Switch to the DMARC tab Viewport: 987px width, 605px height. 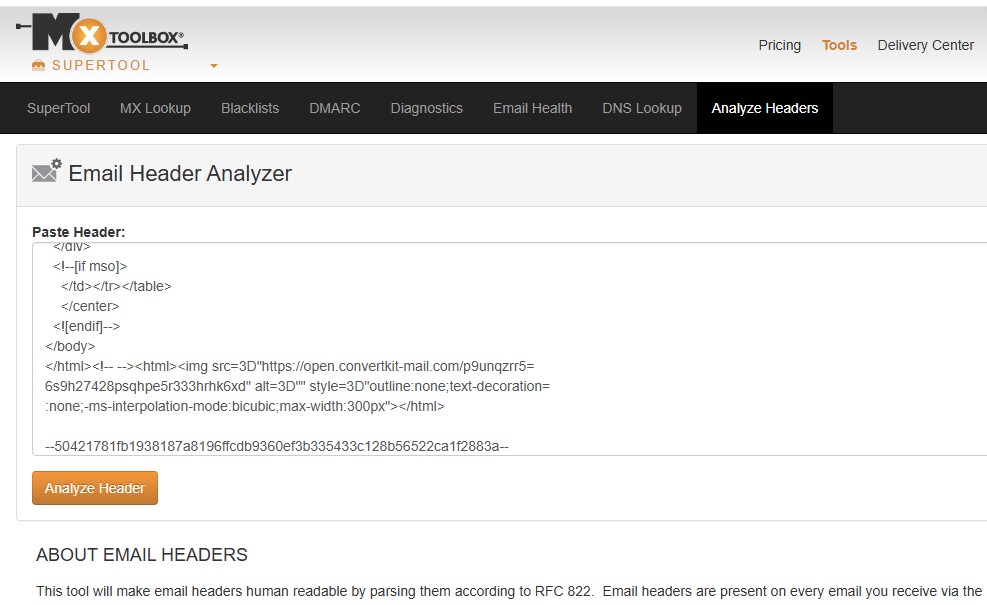pyautogui.click(x=335, y=108)
